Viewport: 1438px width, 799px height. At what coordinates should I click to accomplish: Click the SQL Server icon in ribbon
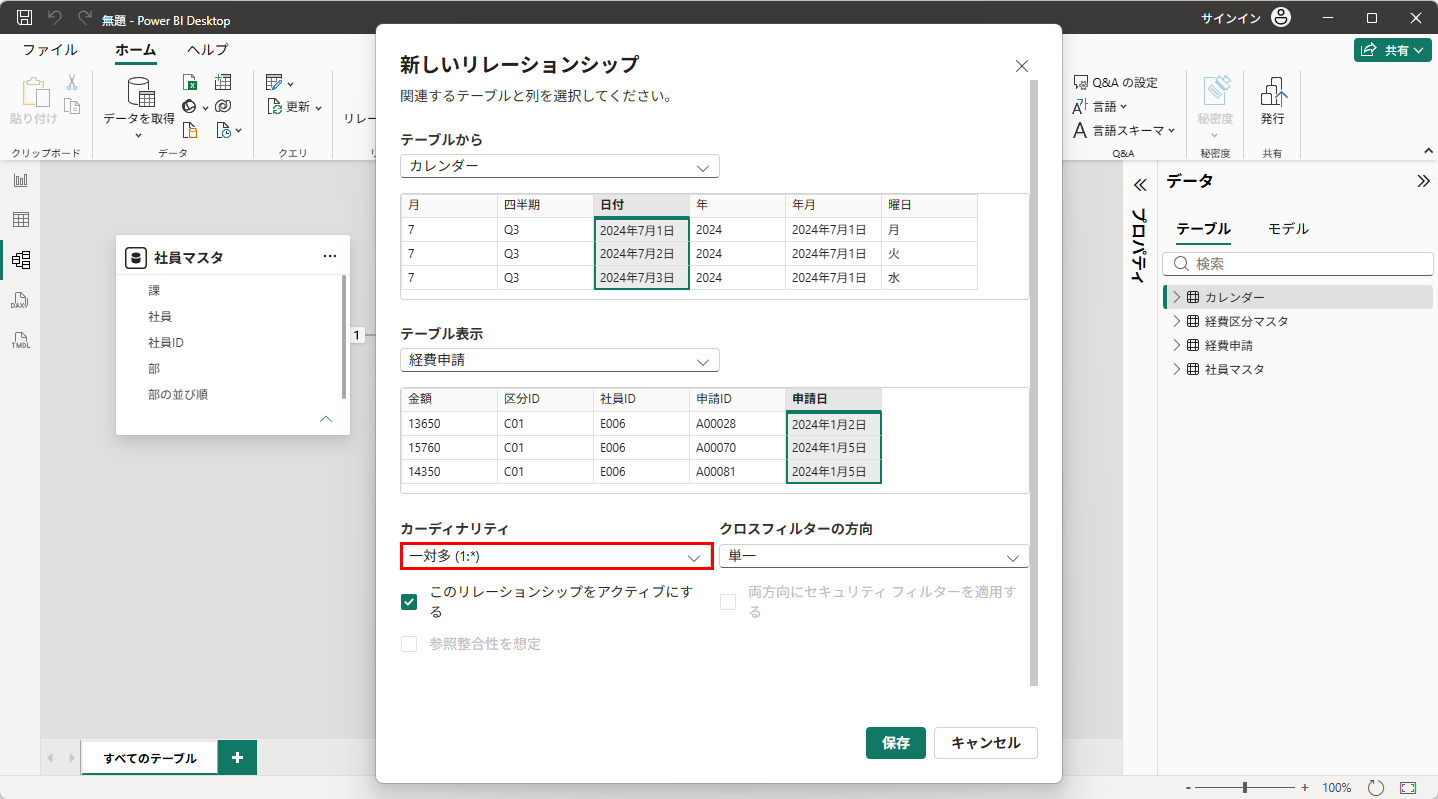pyautogui.click(x=190, y=130)
